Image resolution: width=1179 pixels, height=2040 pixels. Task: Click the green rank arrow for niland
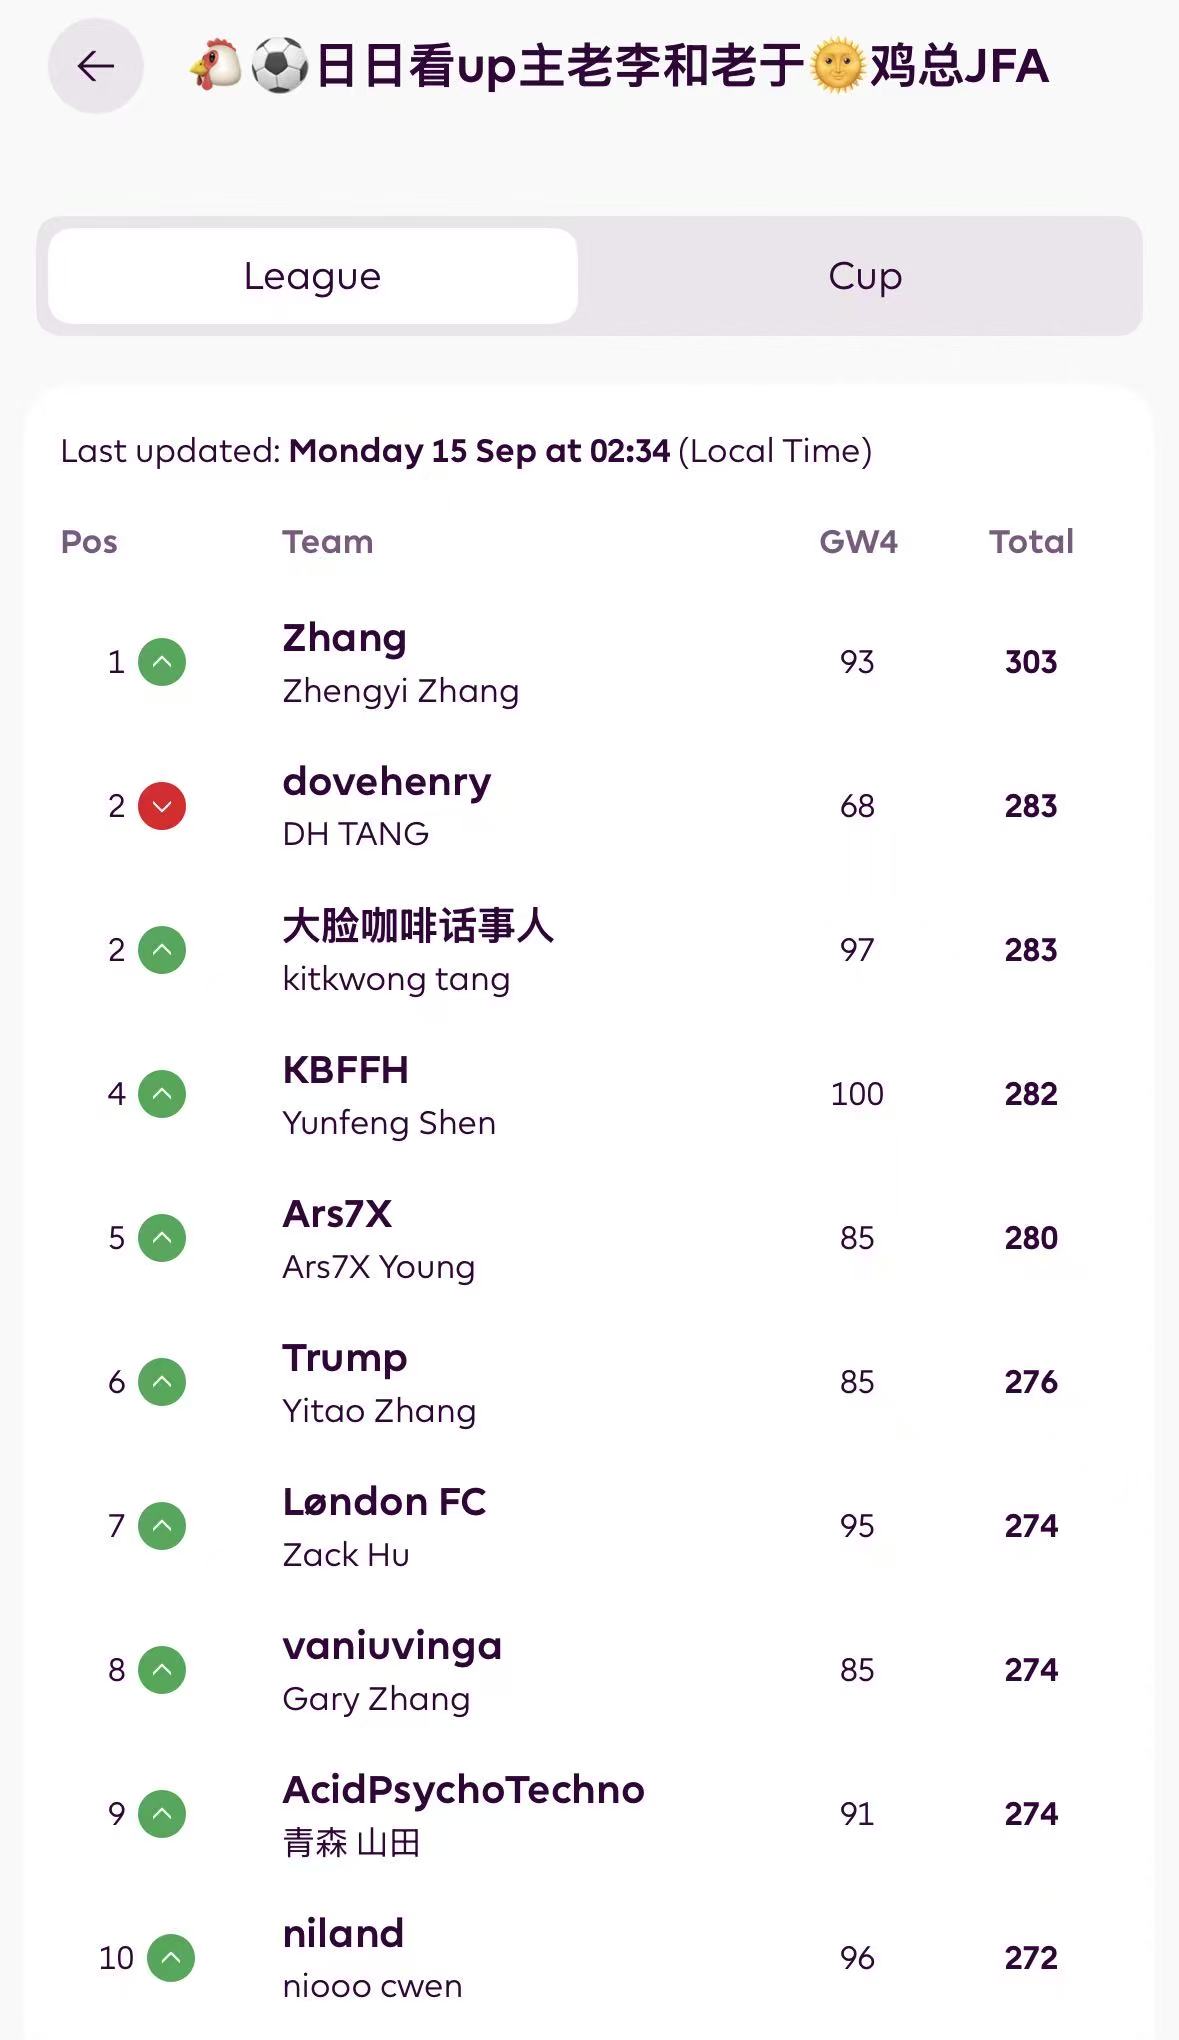(x=171, y=1958)
